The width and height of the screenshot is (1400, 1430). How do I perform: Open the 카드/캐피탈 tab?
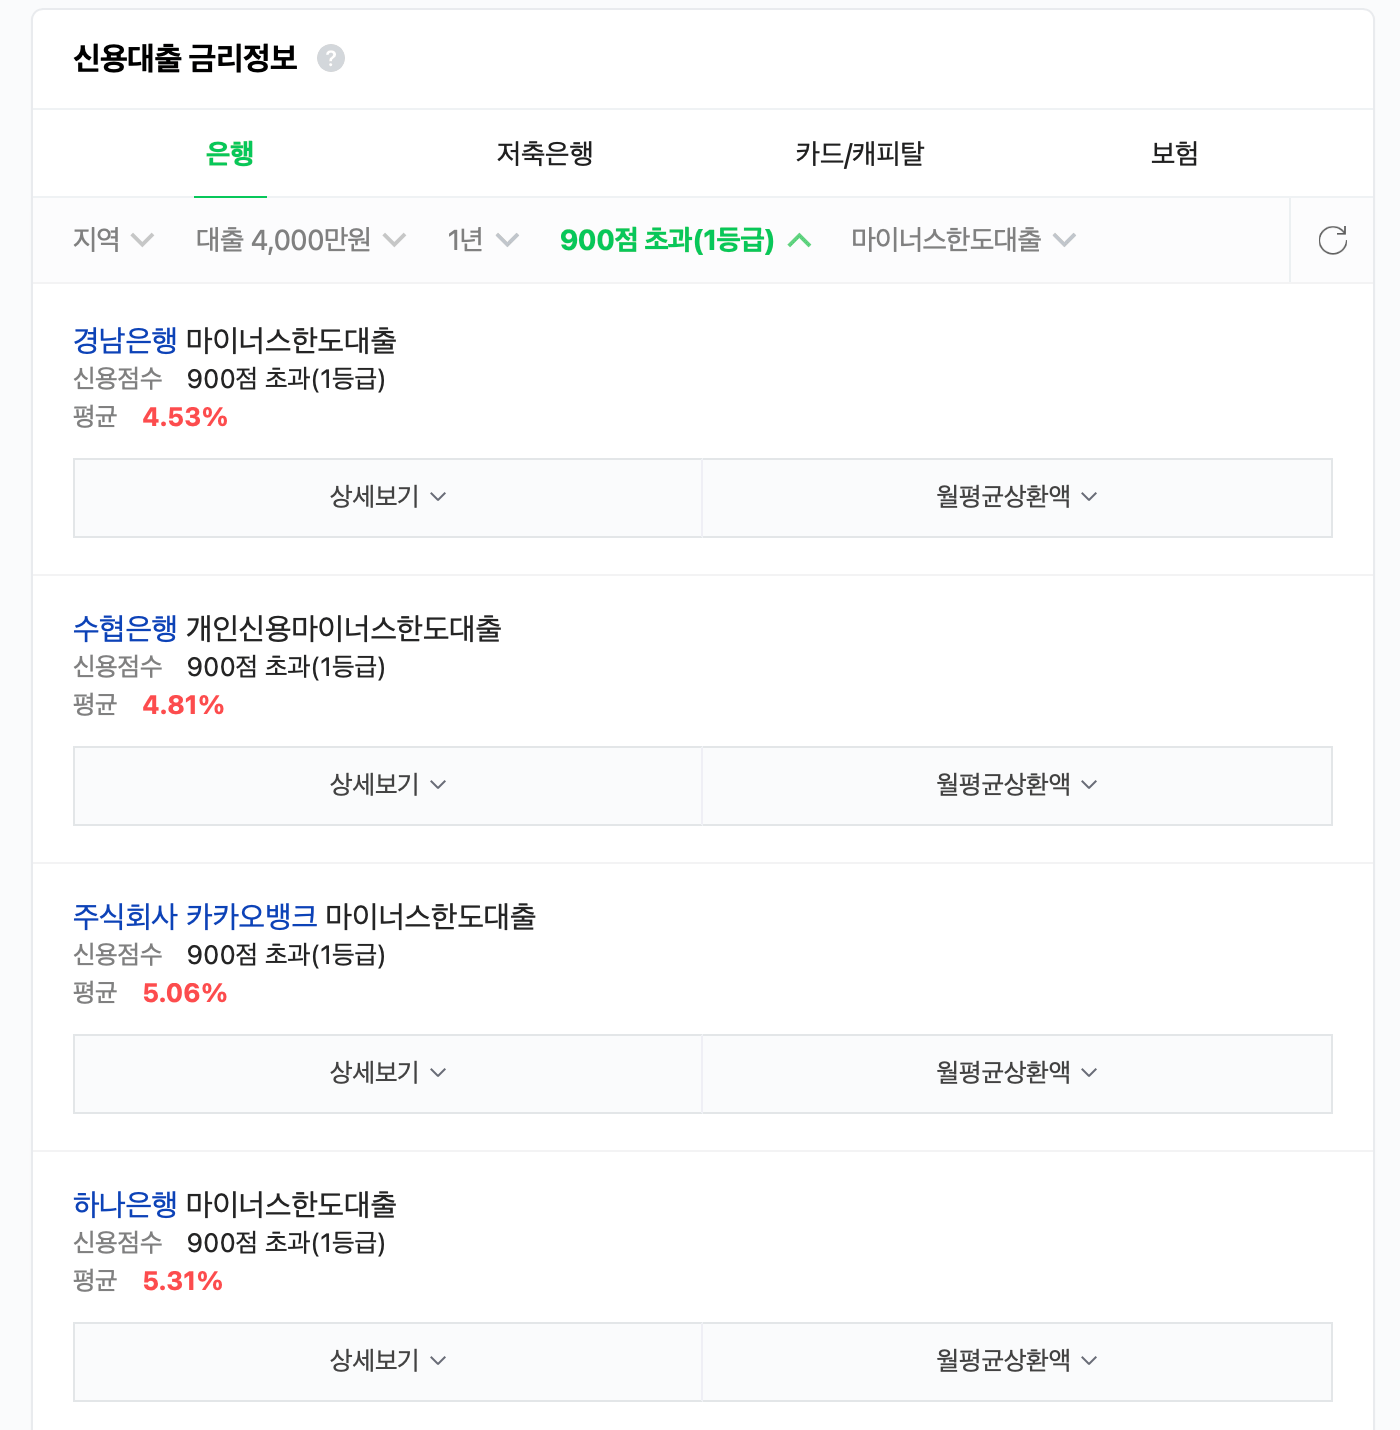pyautogui.click(x=859, y=153)
